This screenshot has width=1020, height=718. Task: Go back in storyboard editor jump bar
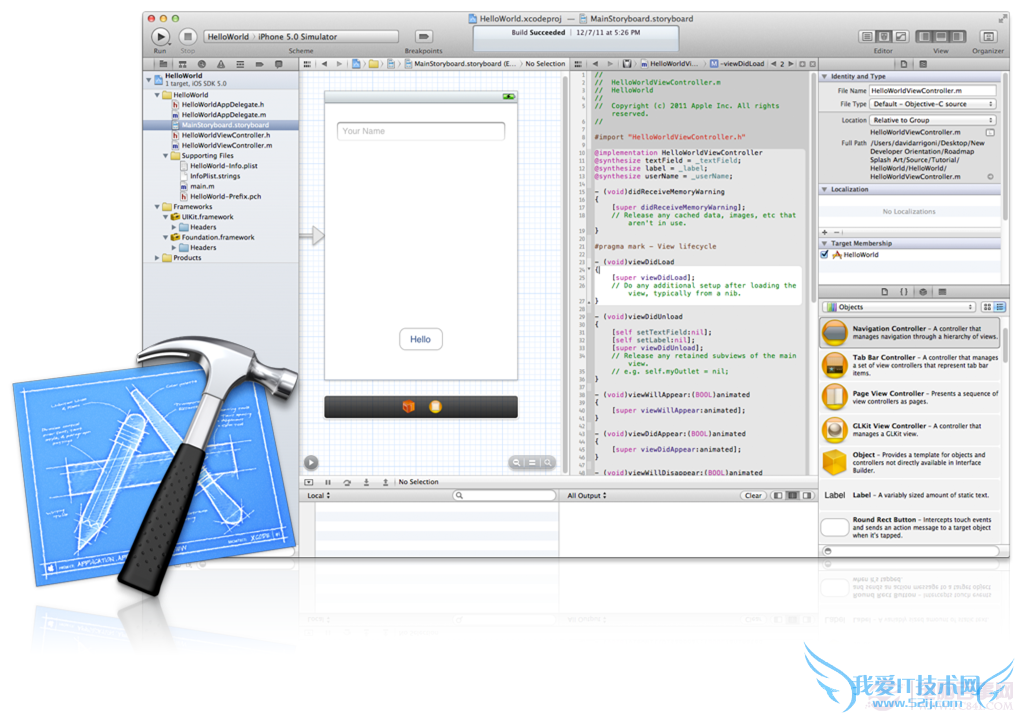point(325,64)
